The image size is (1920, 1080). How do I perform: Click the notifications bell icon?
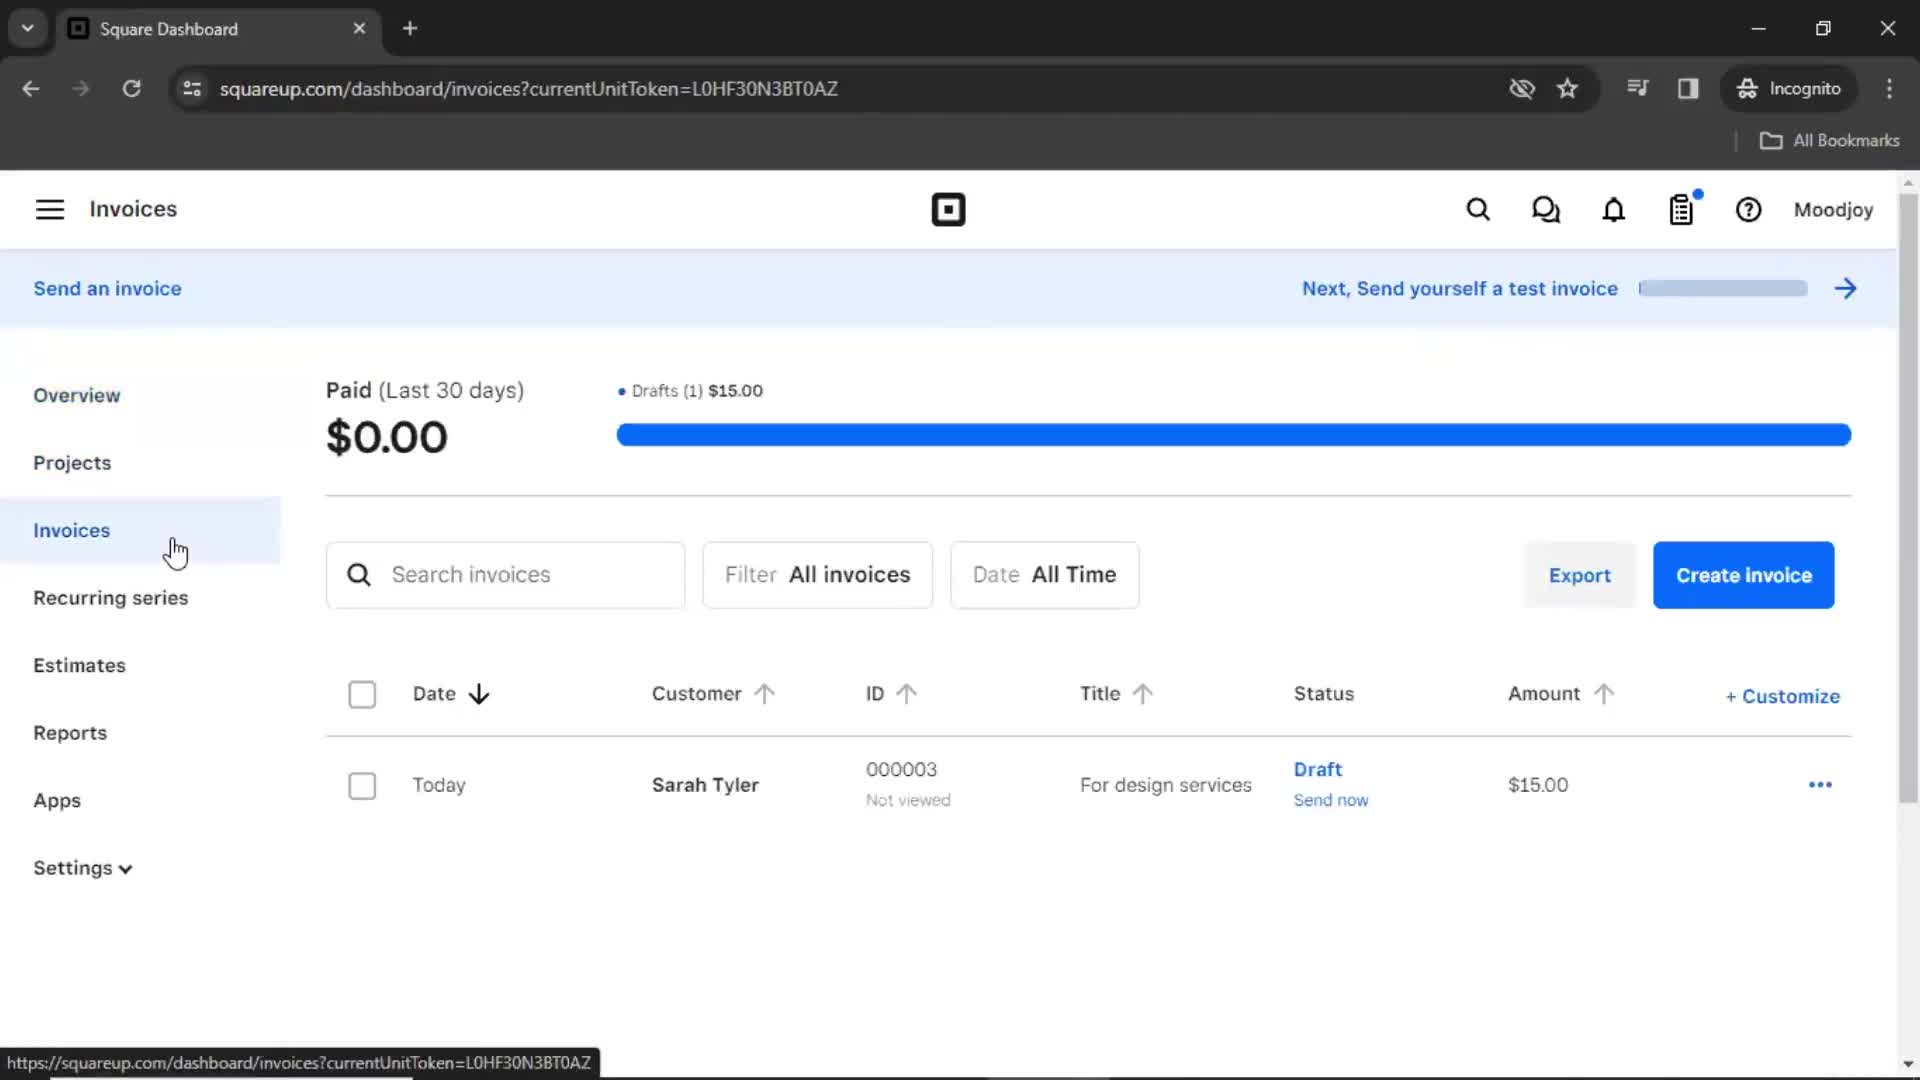[x=1613, y=210]
